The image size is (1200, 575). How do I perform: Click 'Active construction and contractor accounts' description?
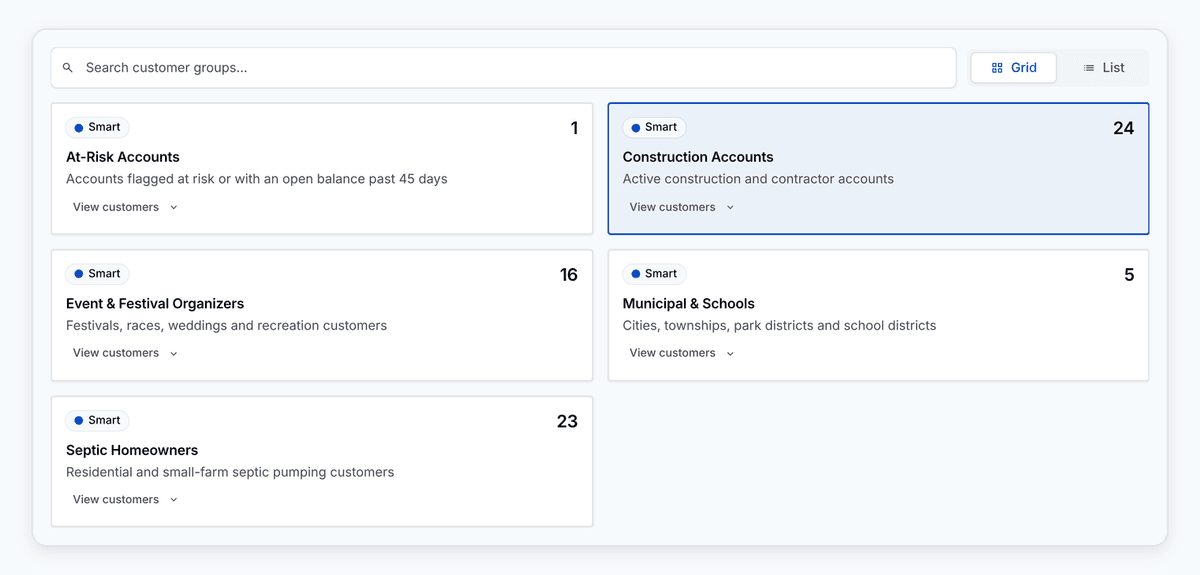[758, 179]
